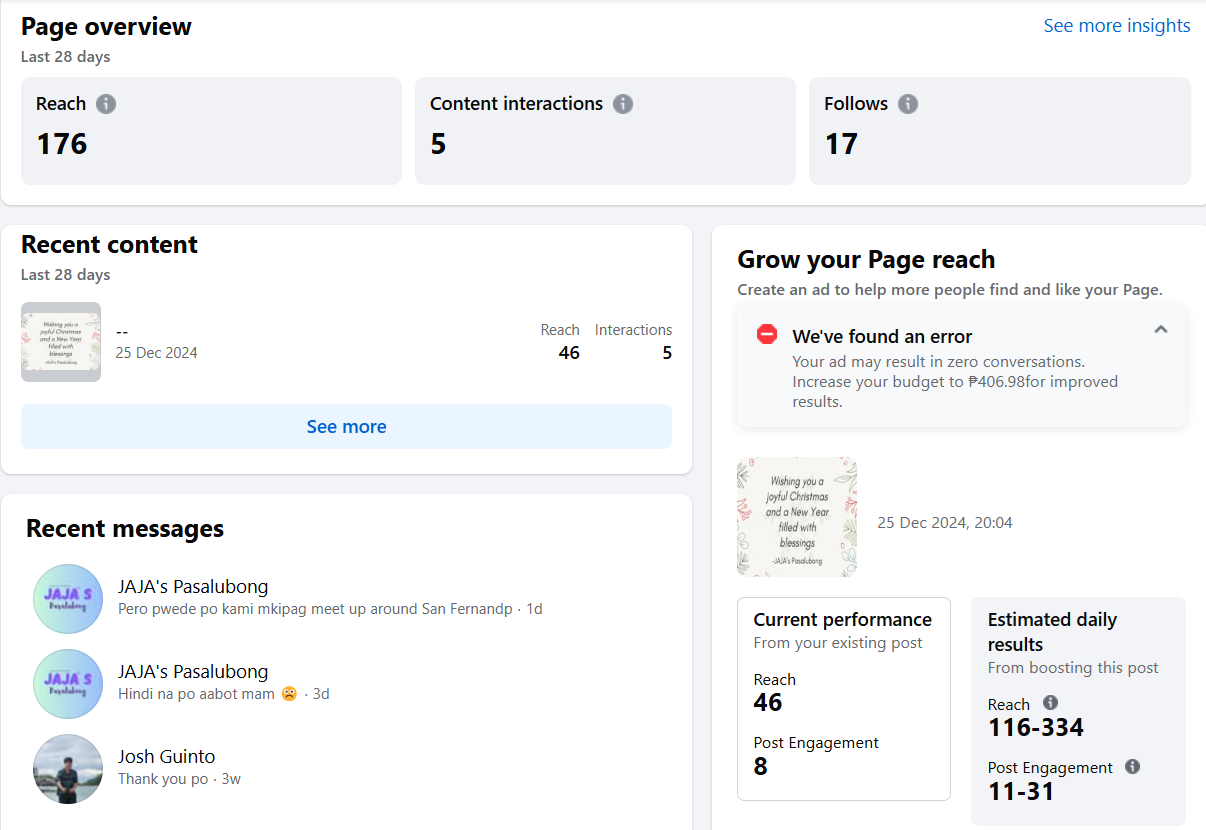This screenshot has width=1206, height=830.
Task: Select the Reach card showing 176
Action: [x=211, y=131]
